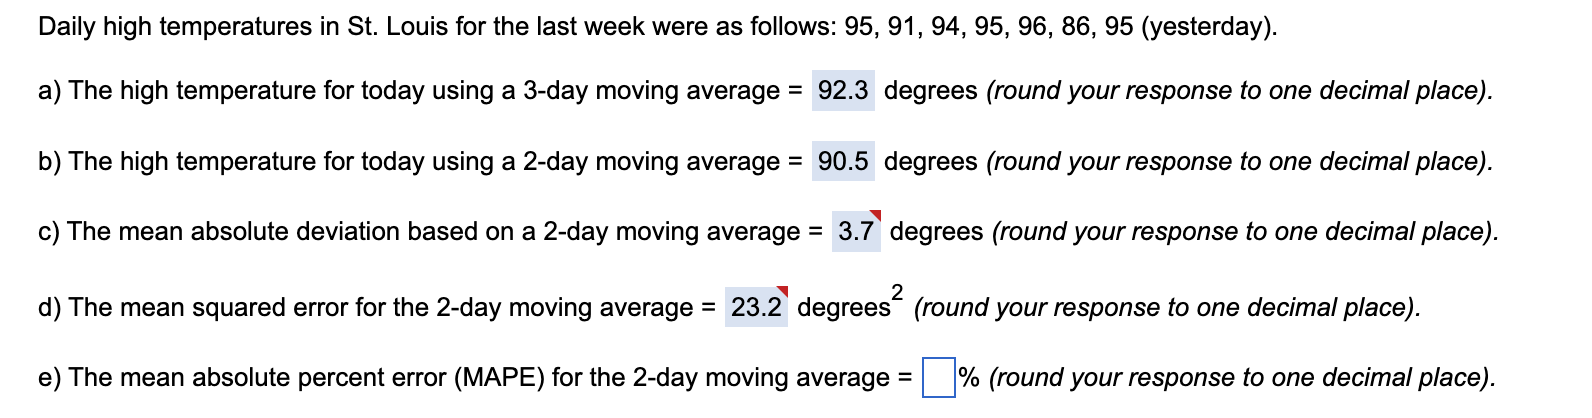Click the 3.7 answer field
The height and width of the screenshot is (418, 1592).
pos(857,231)
